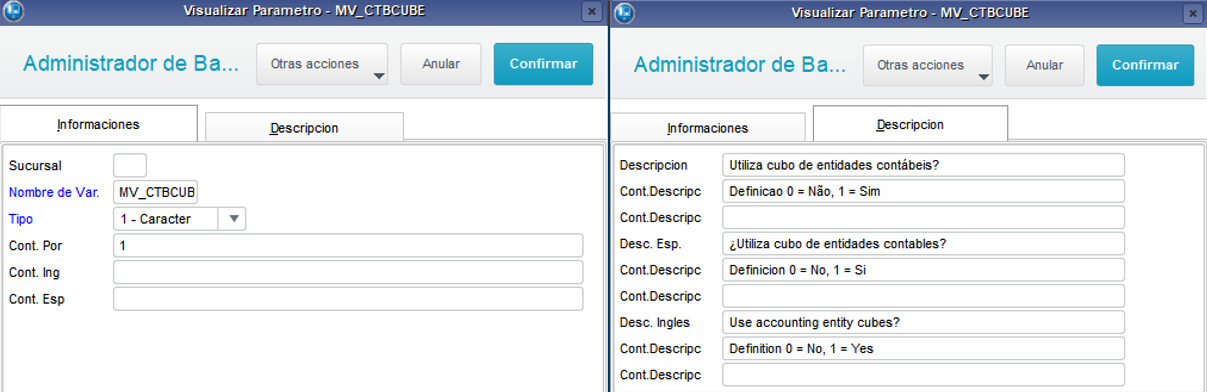Click Anular button in left window

[x=441, y=64]
